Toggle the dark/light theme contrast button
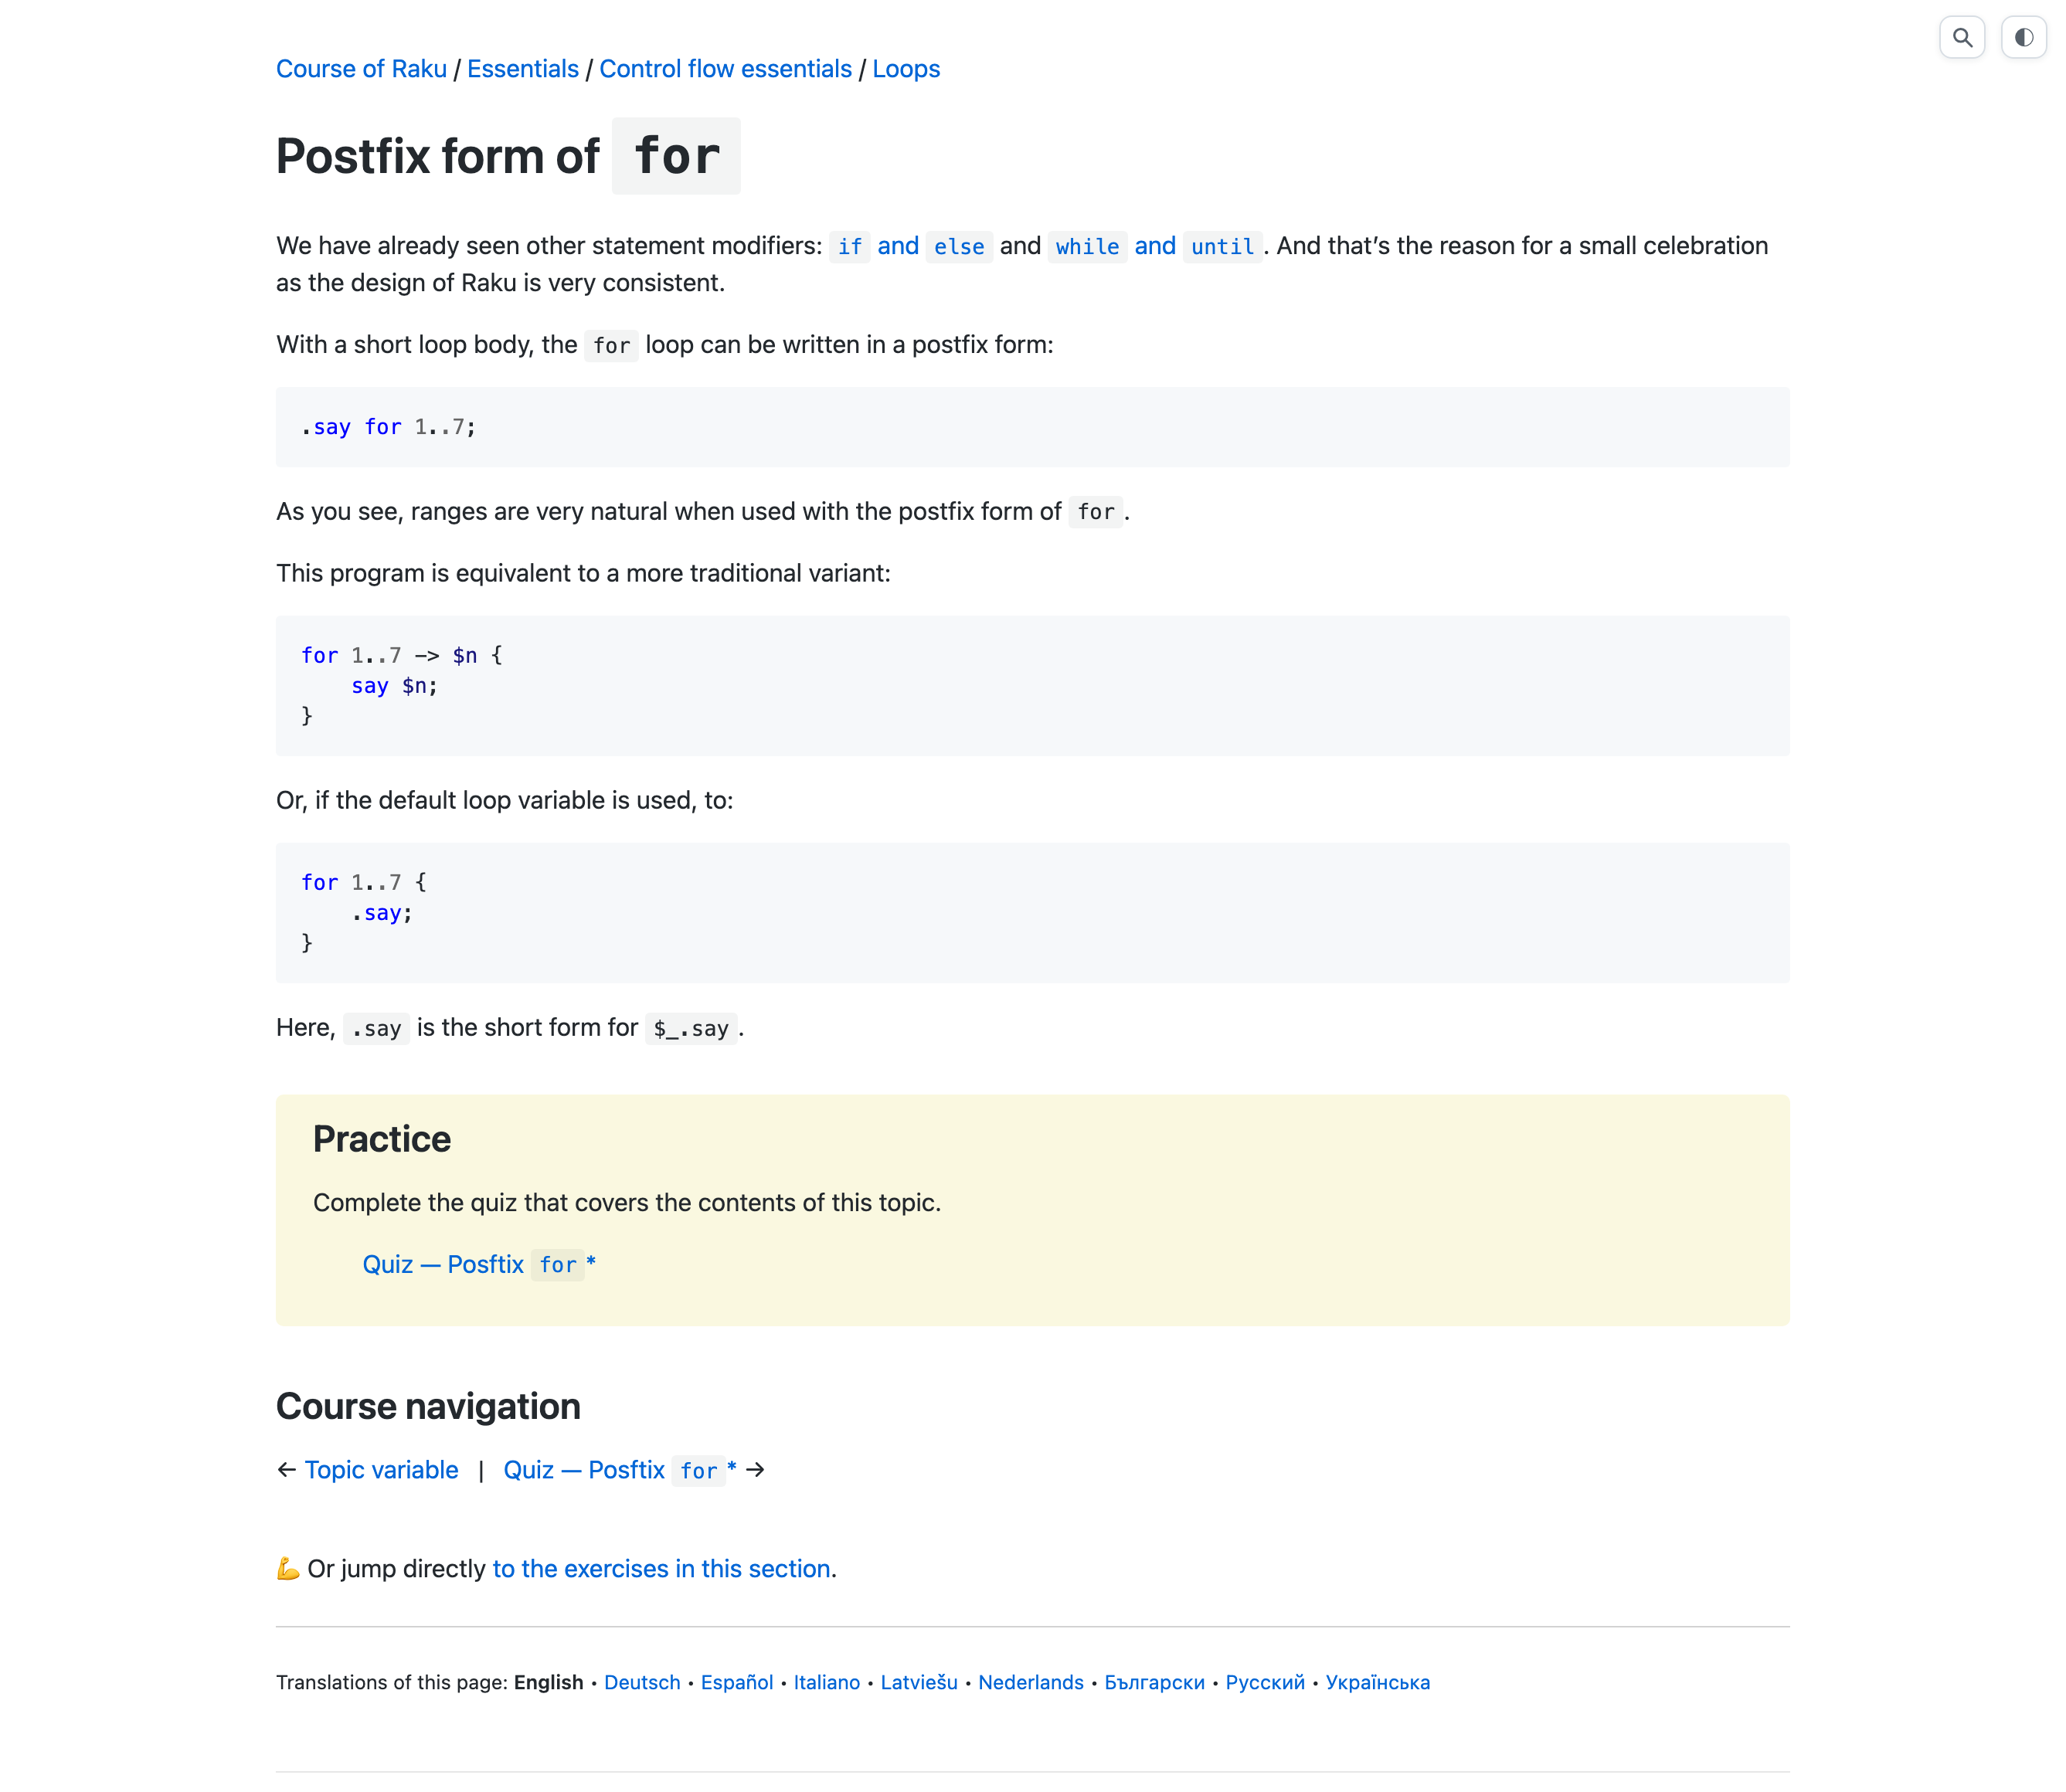This screenshot has height=1792, width=2066. pos(2023,38)
